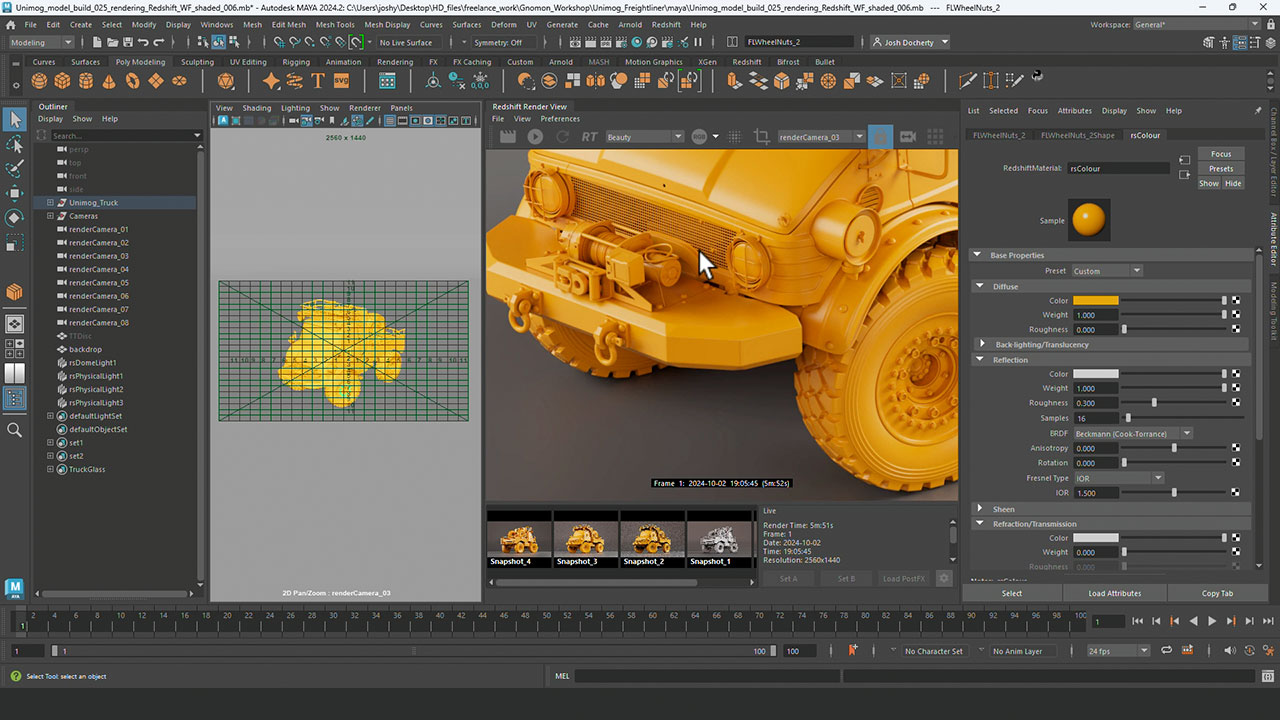The height and width of the screenshot is (720, 1280).
Task: Toggle playback loop mode in range slider
Action: [1166, 651]
